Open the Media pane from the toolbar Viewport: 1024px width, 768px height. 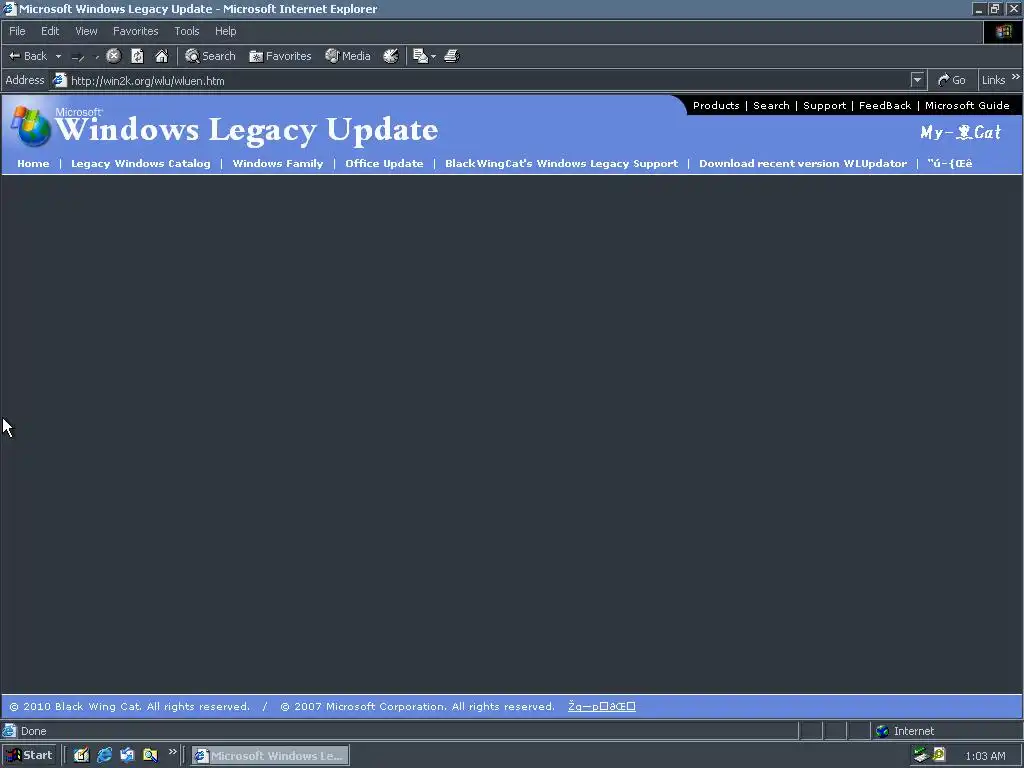(x=347, y=56)
